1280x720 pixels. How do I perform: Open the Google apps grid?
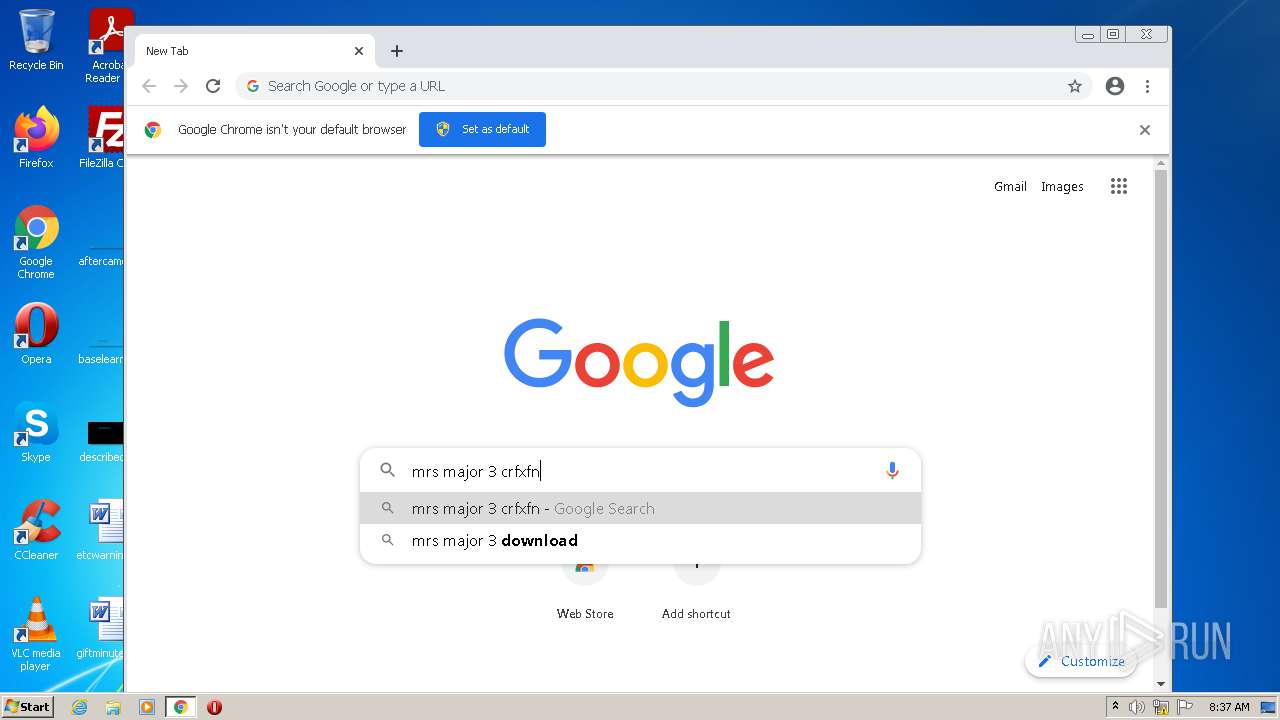[x=1119, y=186]
